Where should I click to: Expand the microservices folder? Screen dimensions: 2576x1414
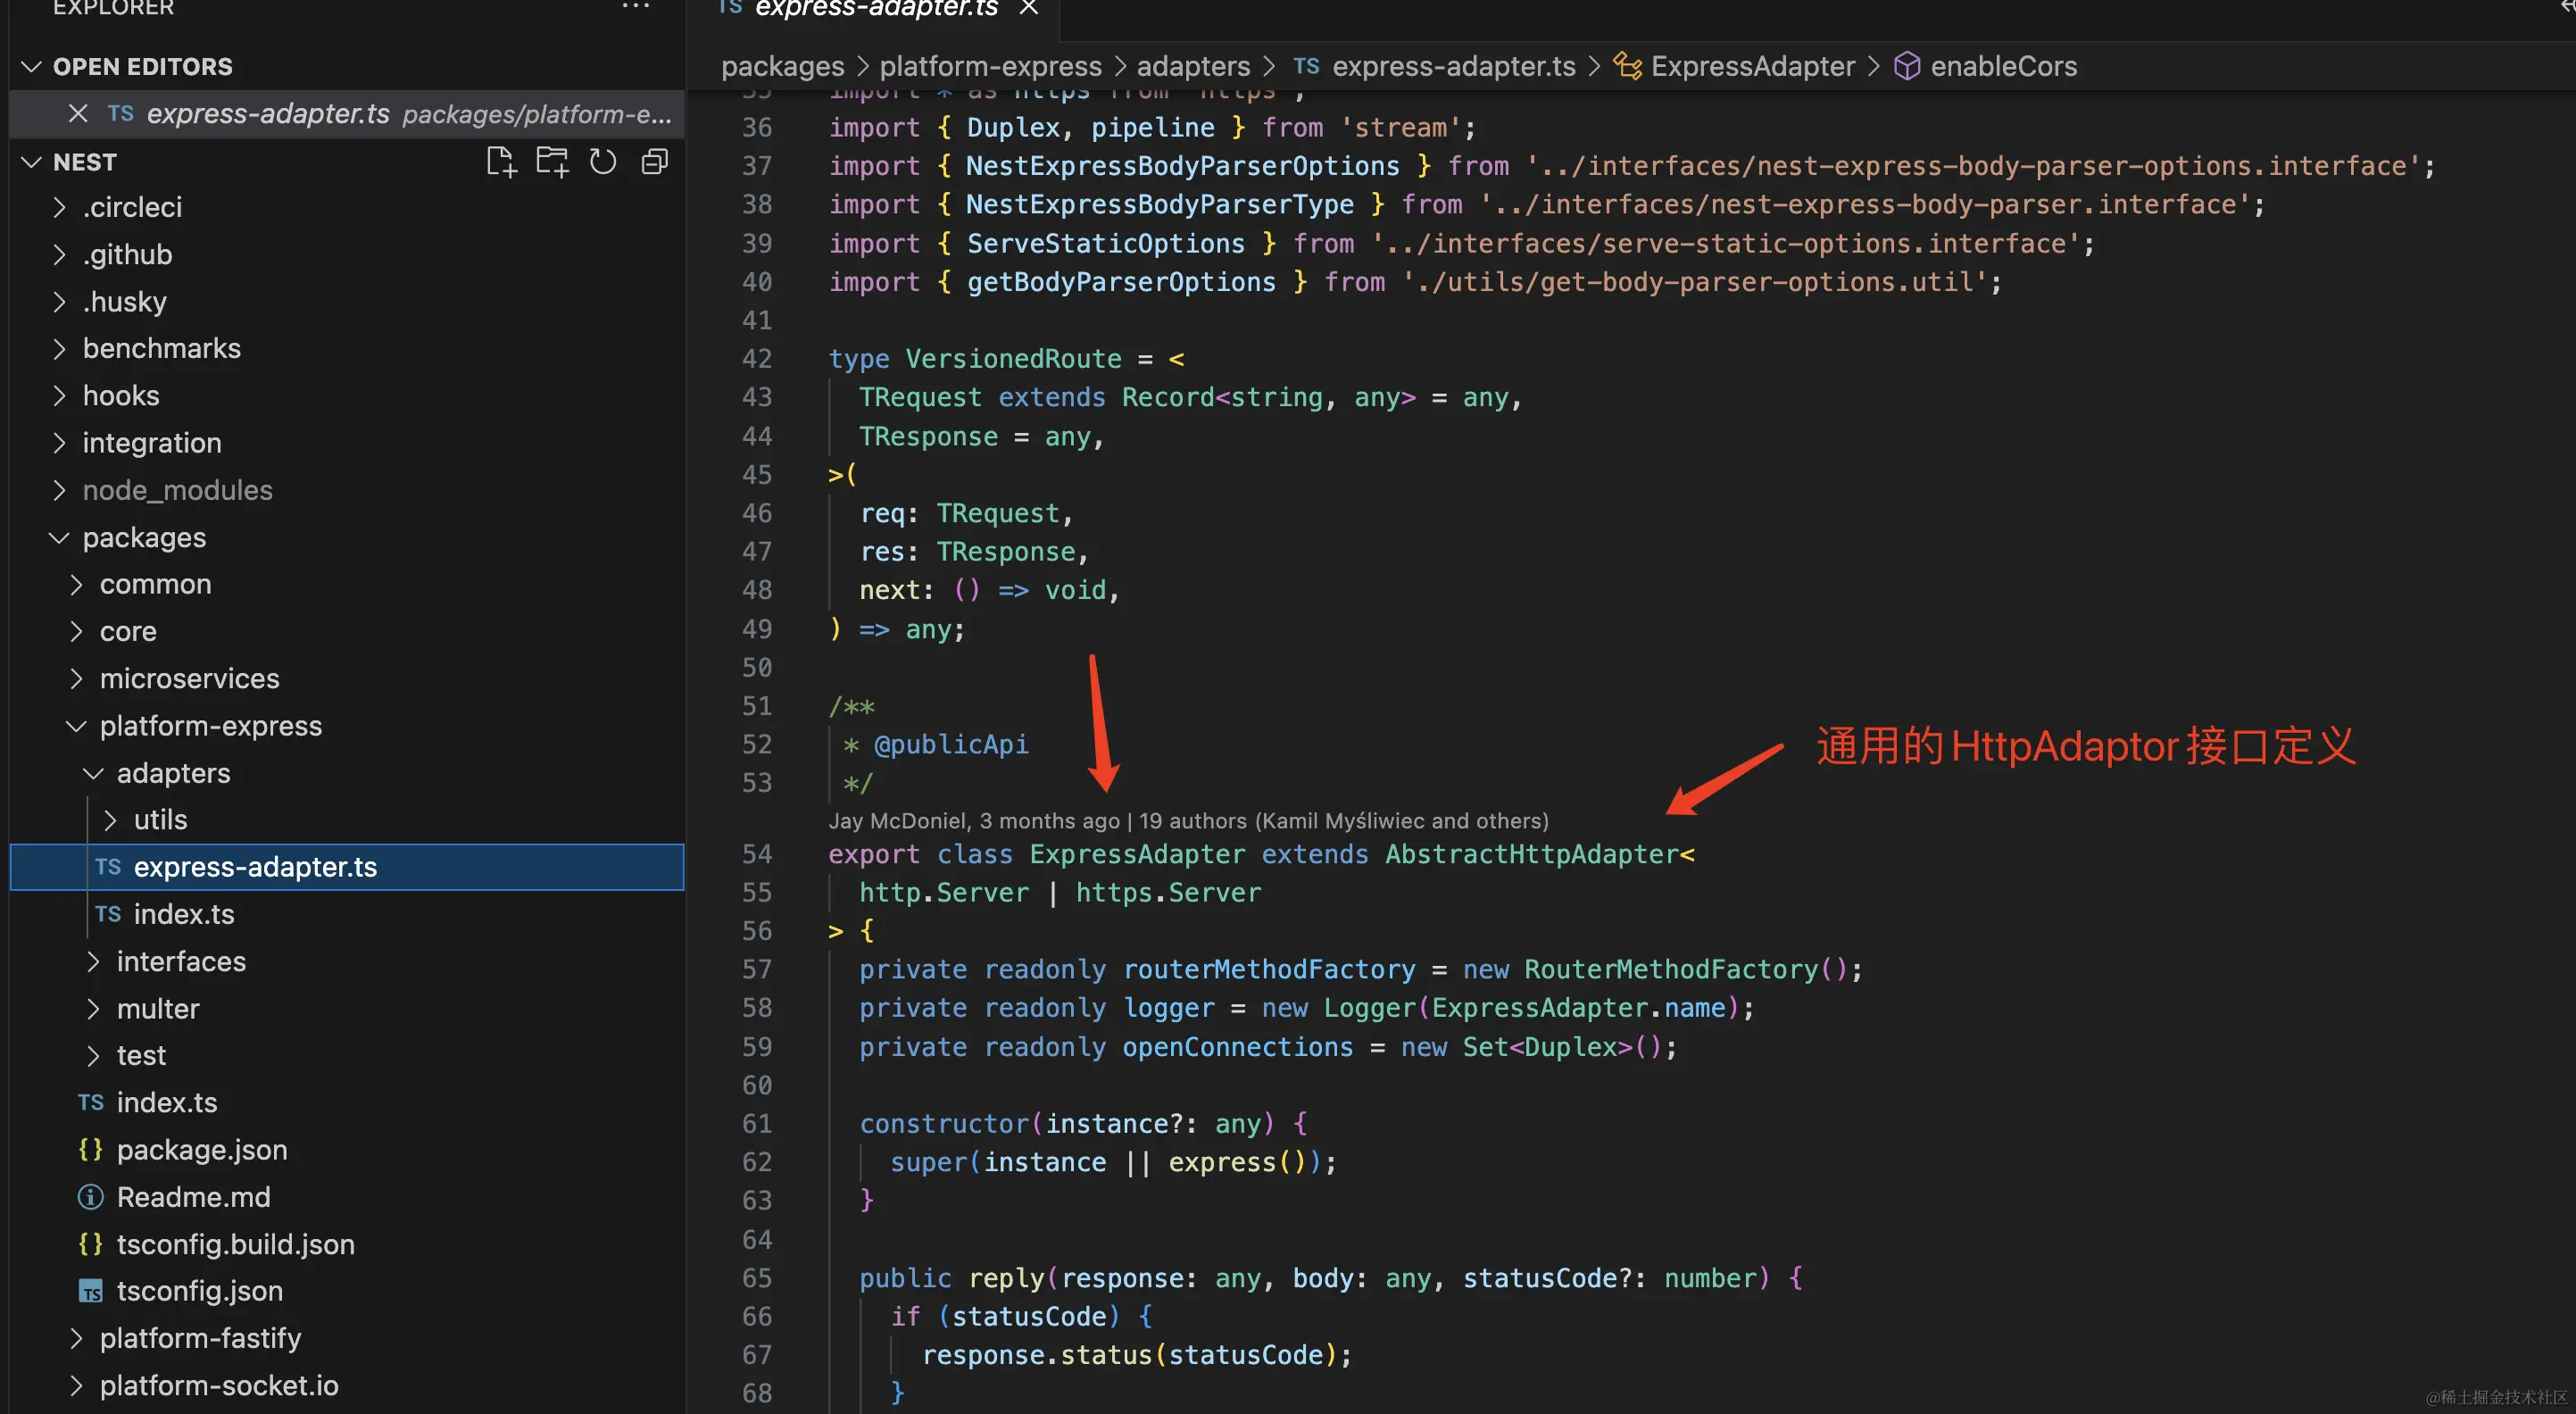click(x=76, y=679)
